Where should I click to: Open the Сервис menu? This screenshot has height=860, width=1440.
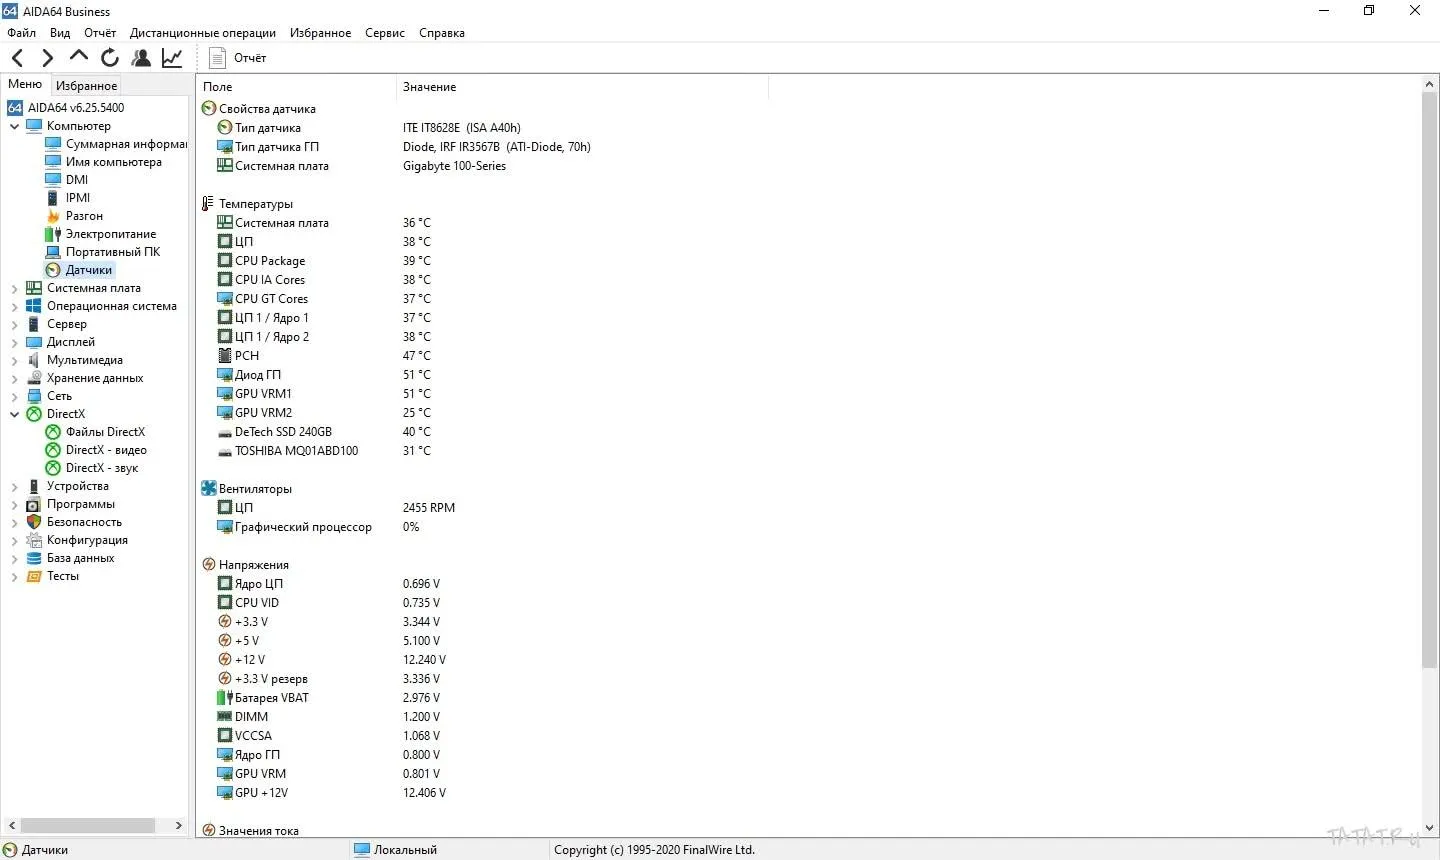385,33
